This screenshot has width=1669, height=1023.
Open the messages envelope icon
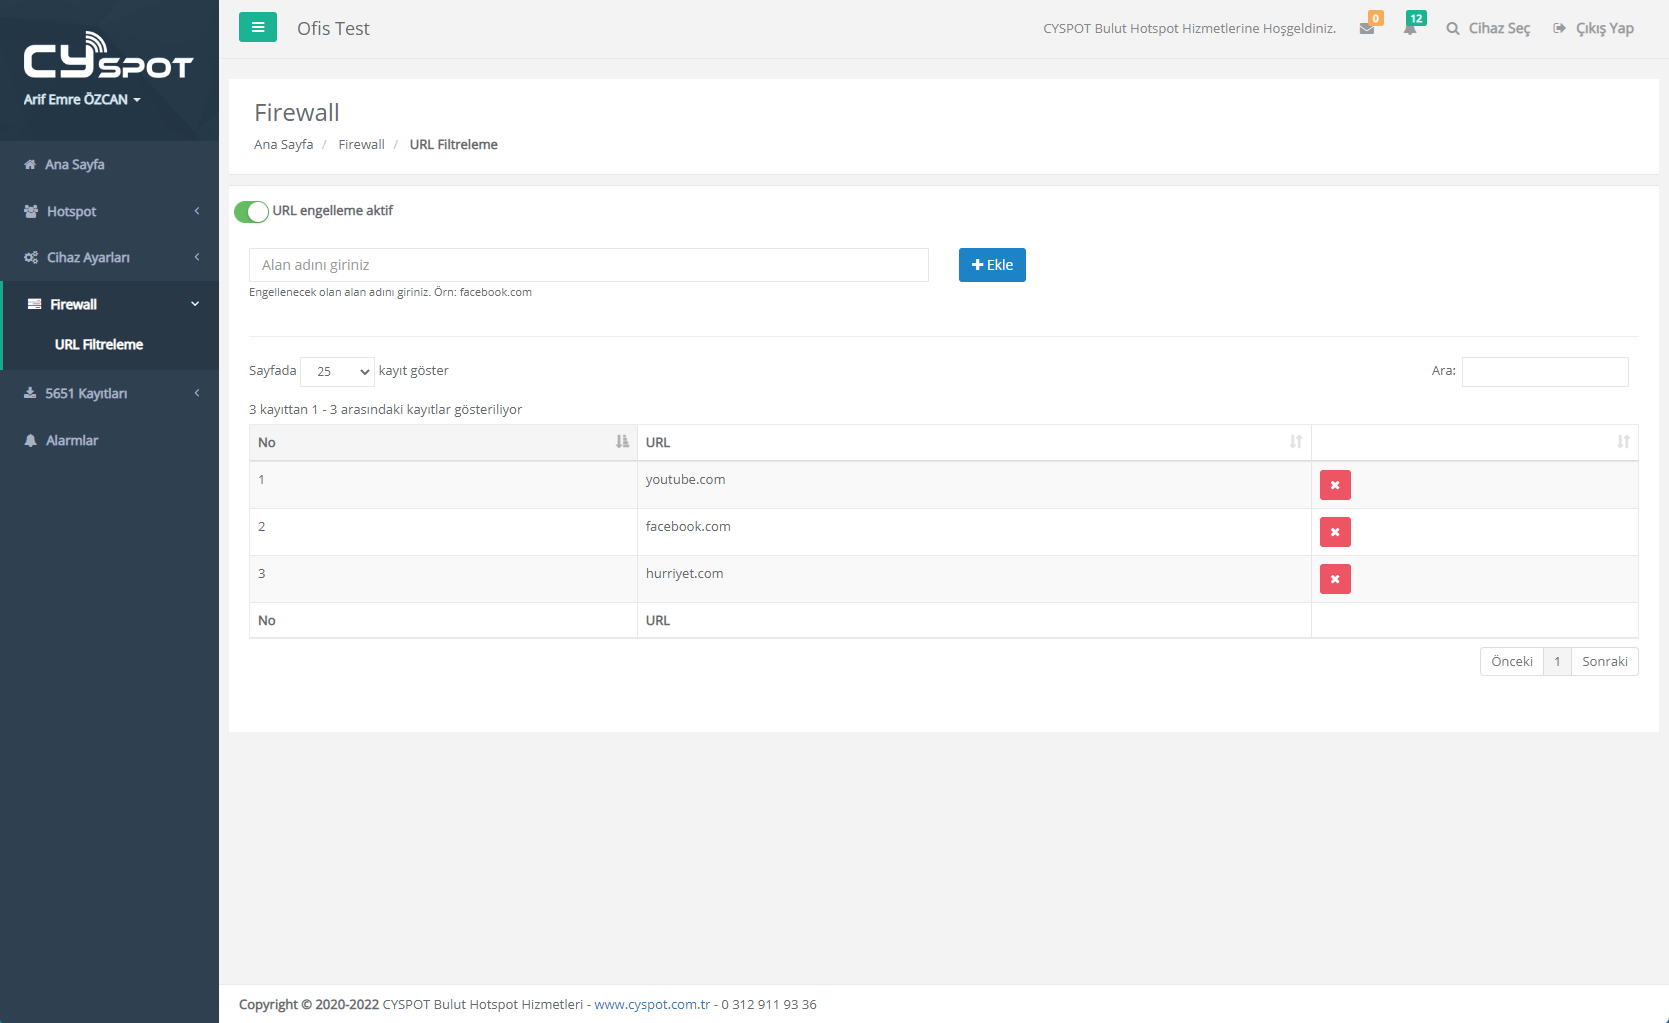tap(1367, 29)
